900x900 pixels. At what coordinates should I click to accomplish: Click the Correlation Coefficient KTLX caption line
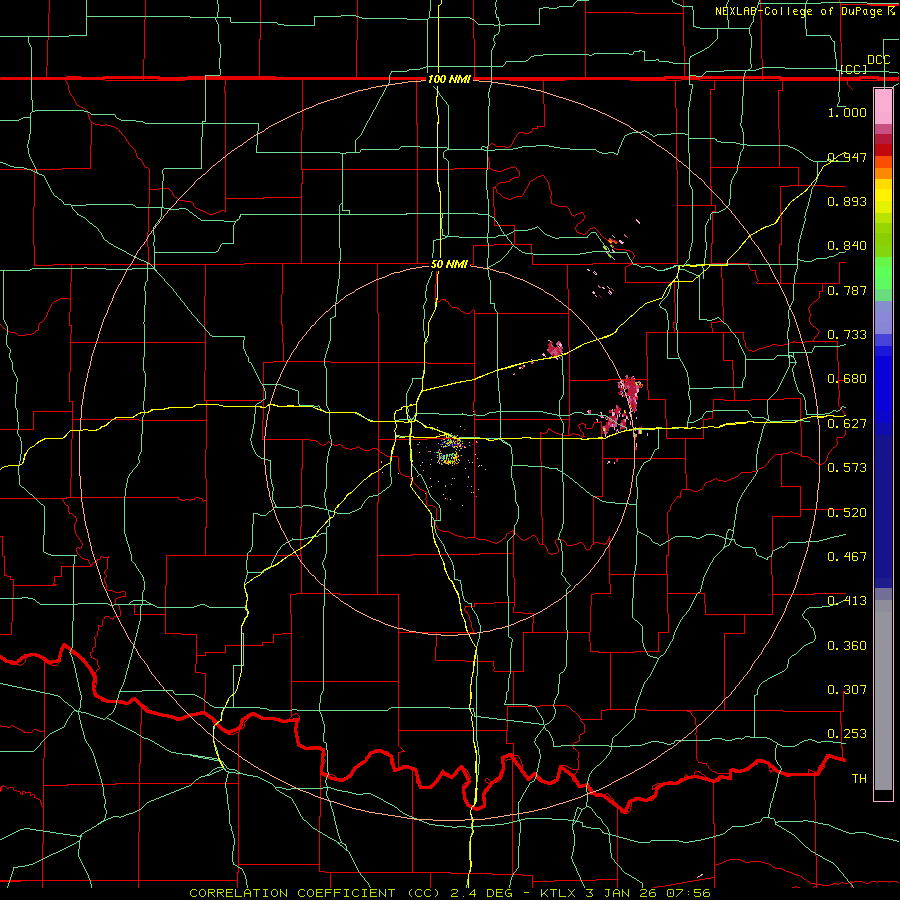point(449,893)
